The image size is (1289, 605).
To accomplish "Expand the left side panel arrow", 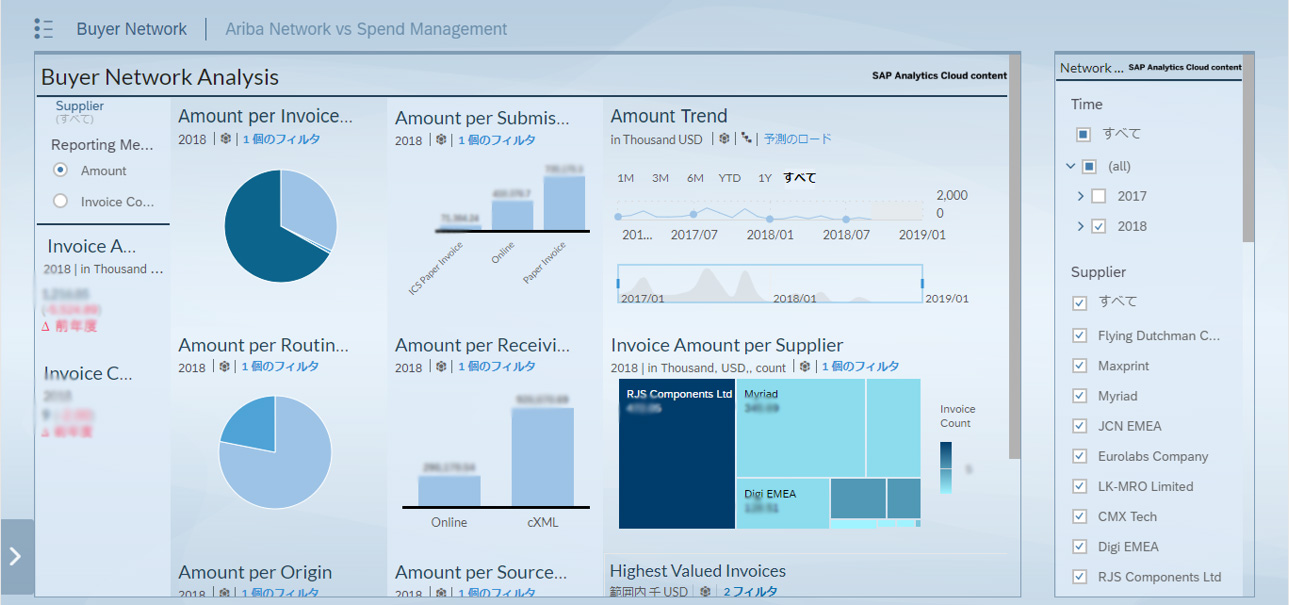I will click(15, 556).
